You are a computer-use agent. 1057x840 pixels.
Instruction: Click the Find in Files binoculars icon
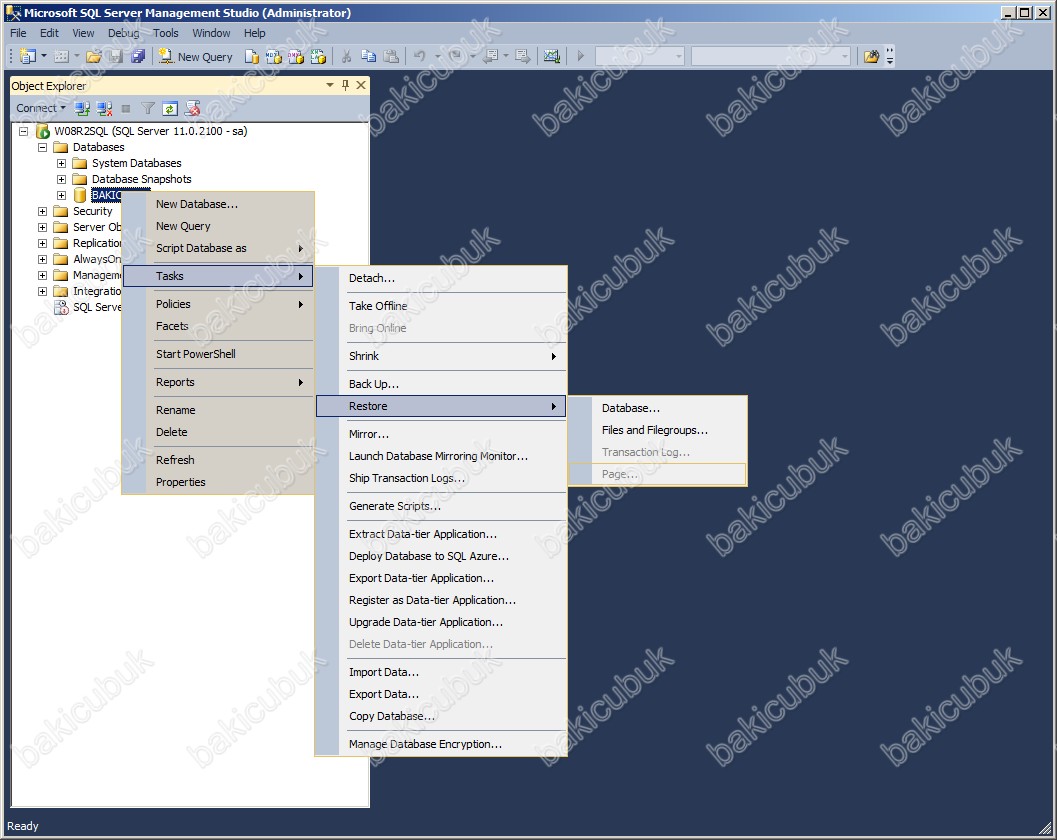tap(871, 57)
